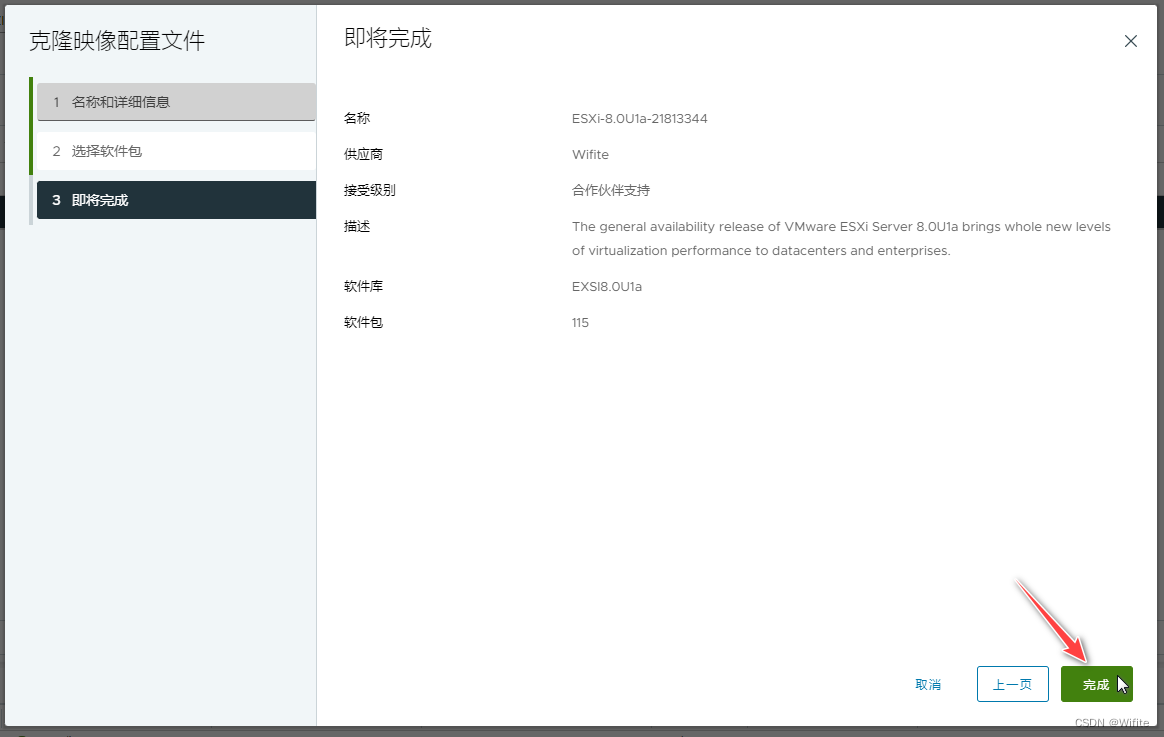The height and width of the screenshot is (737, 1164).
Task: Click the 描述 field label
Action: tap(357, 226)
